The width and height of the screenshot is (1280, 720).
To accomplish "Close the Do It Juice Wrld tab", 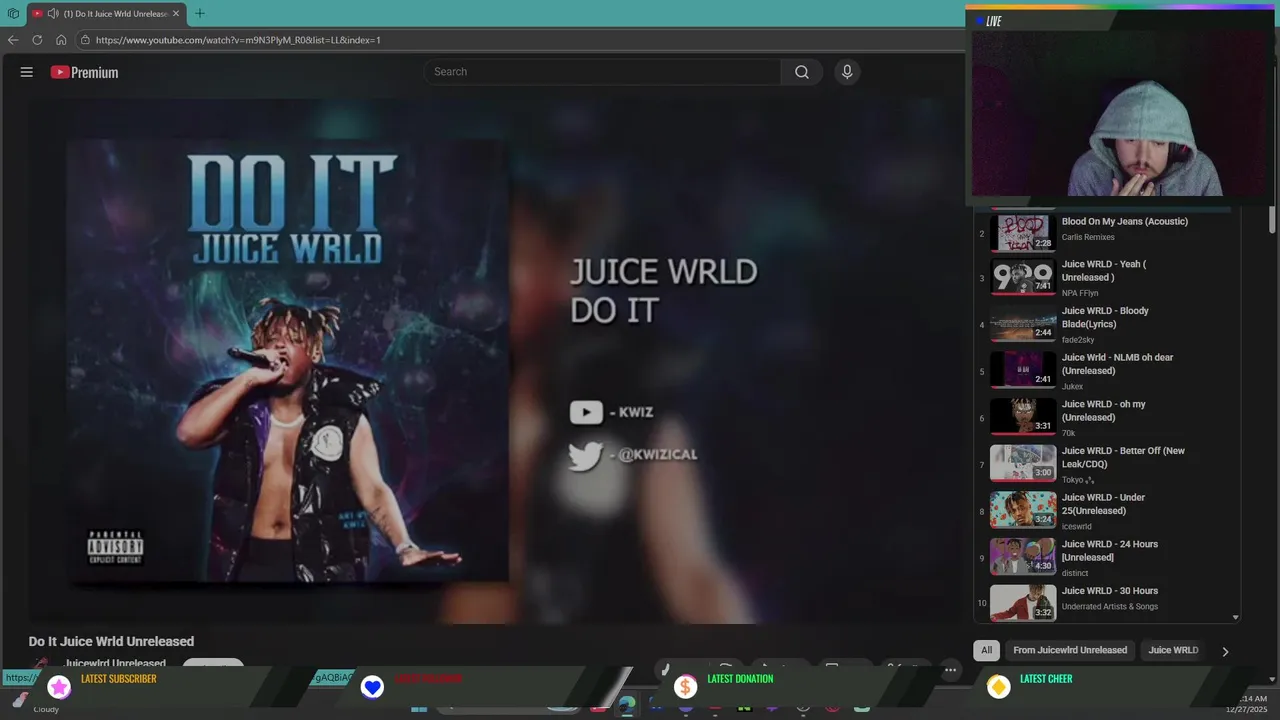I will coord(176,14).
